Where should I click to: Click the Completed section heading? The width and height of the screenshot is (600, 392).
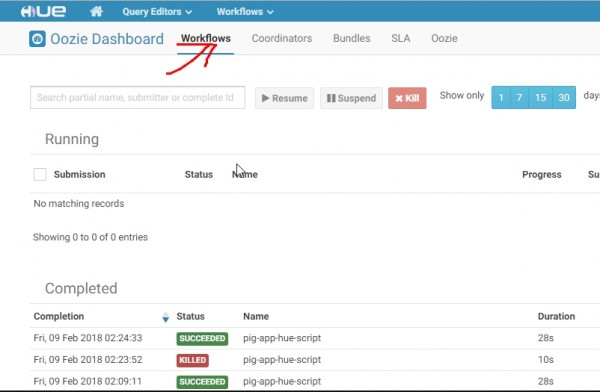pos(81,288)
